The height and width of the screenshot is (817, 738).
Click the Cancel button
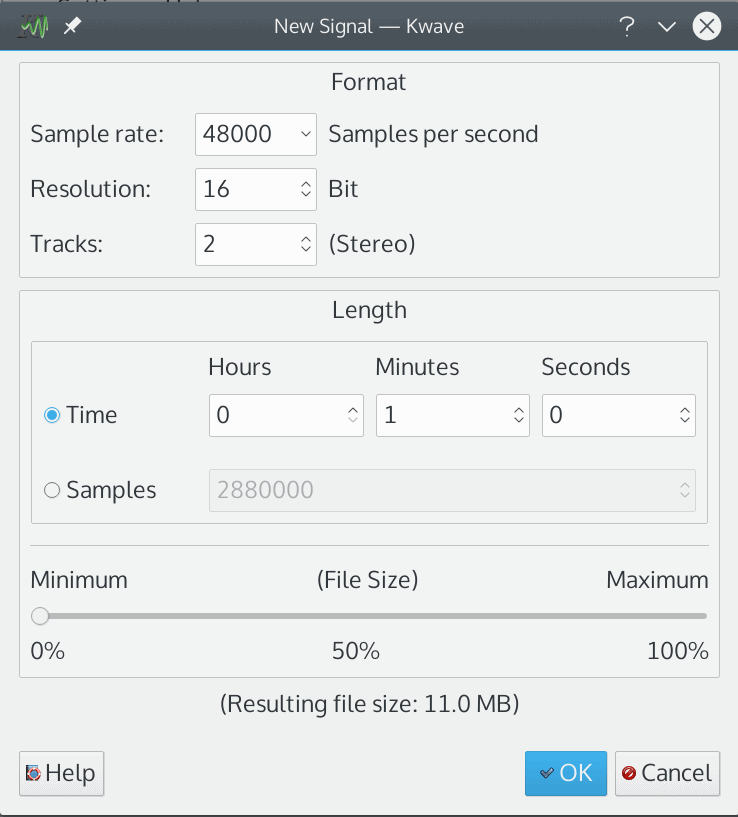tap(667, 773)
